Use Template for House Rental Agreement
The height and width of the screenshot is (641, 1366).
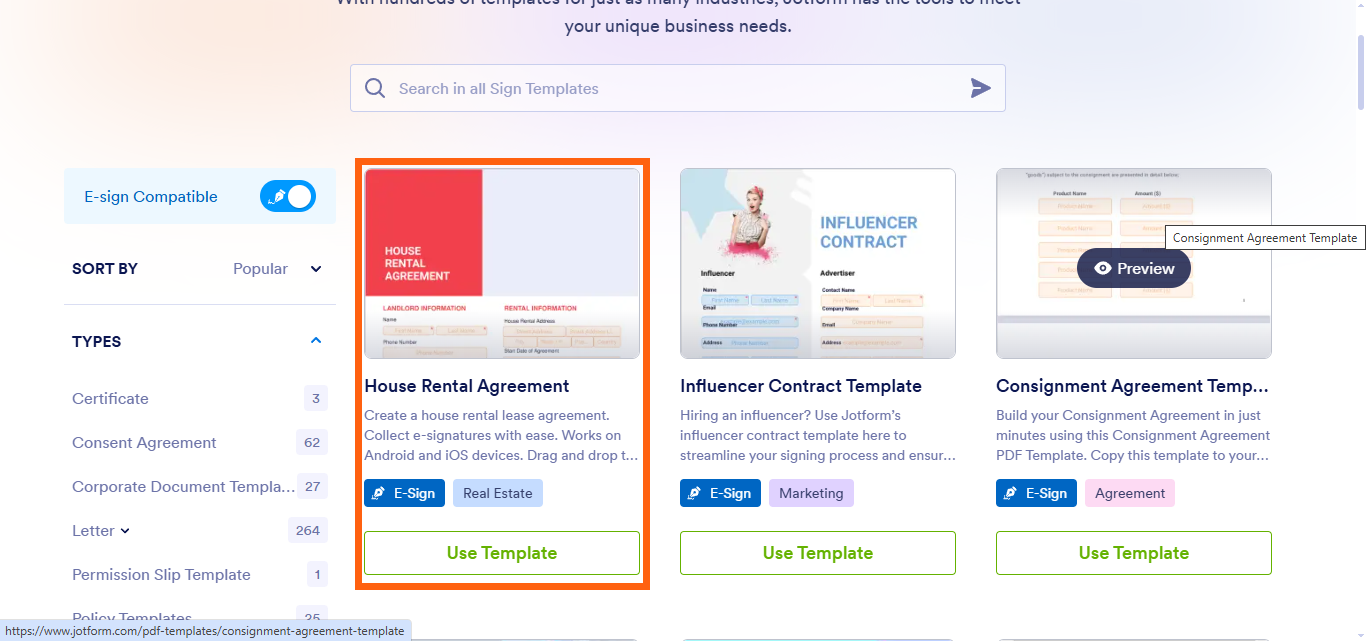coord(501,553)
